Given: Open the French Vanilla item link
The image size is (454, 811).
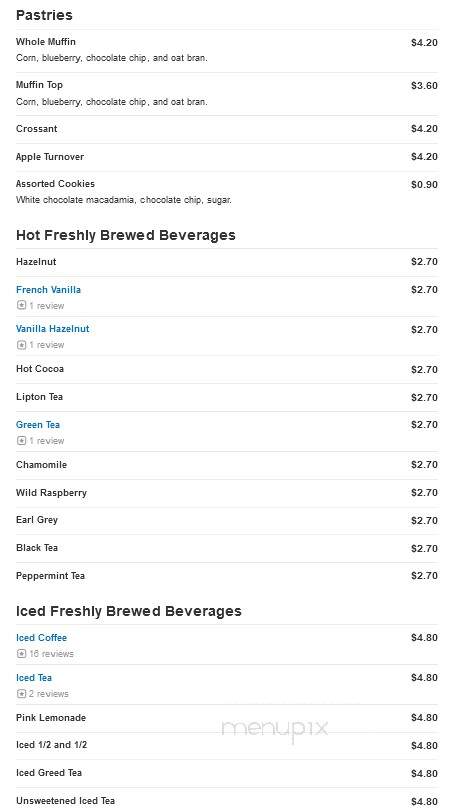Looking at the screenshot, I should [x=48, y=290].
